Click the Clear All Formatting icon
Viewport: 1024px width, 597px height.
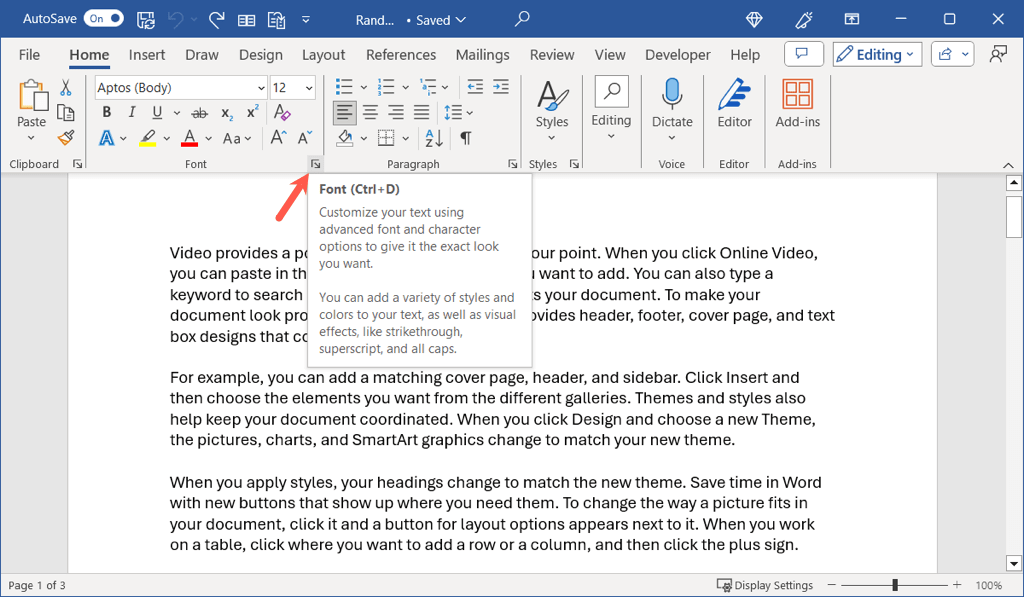click(x=282, y=113)
